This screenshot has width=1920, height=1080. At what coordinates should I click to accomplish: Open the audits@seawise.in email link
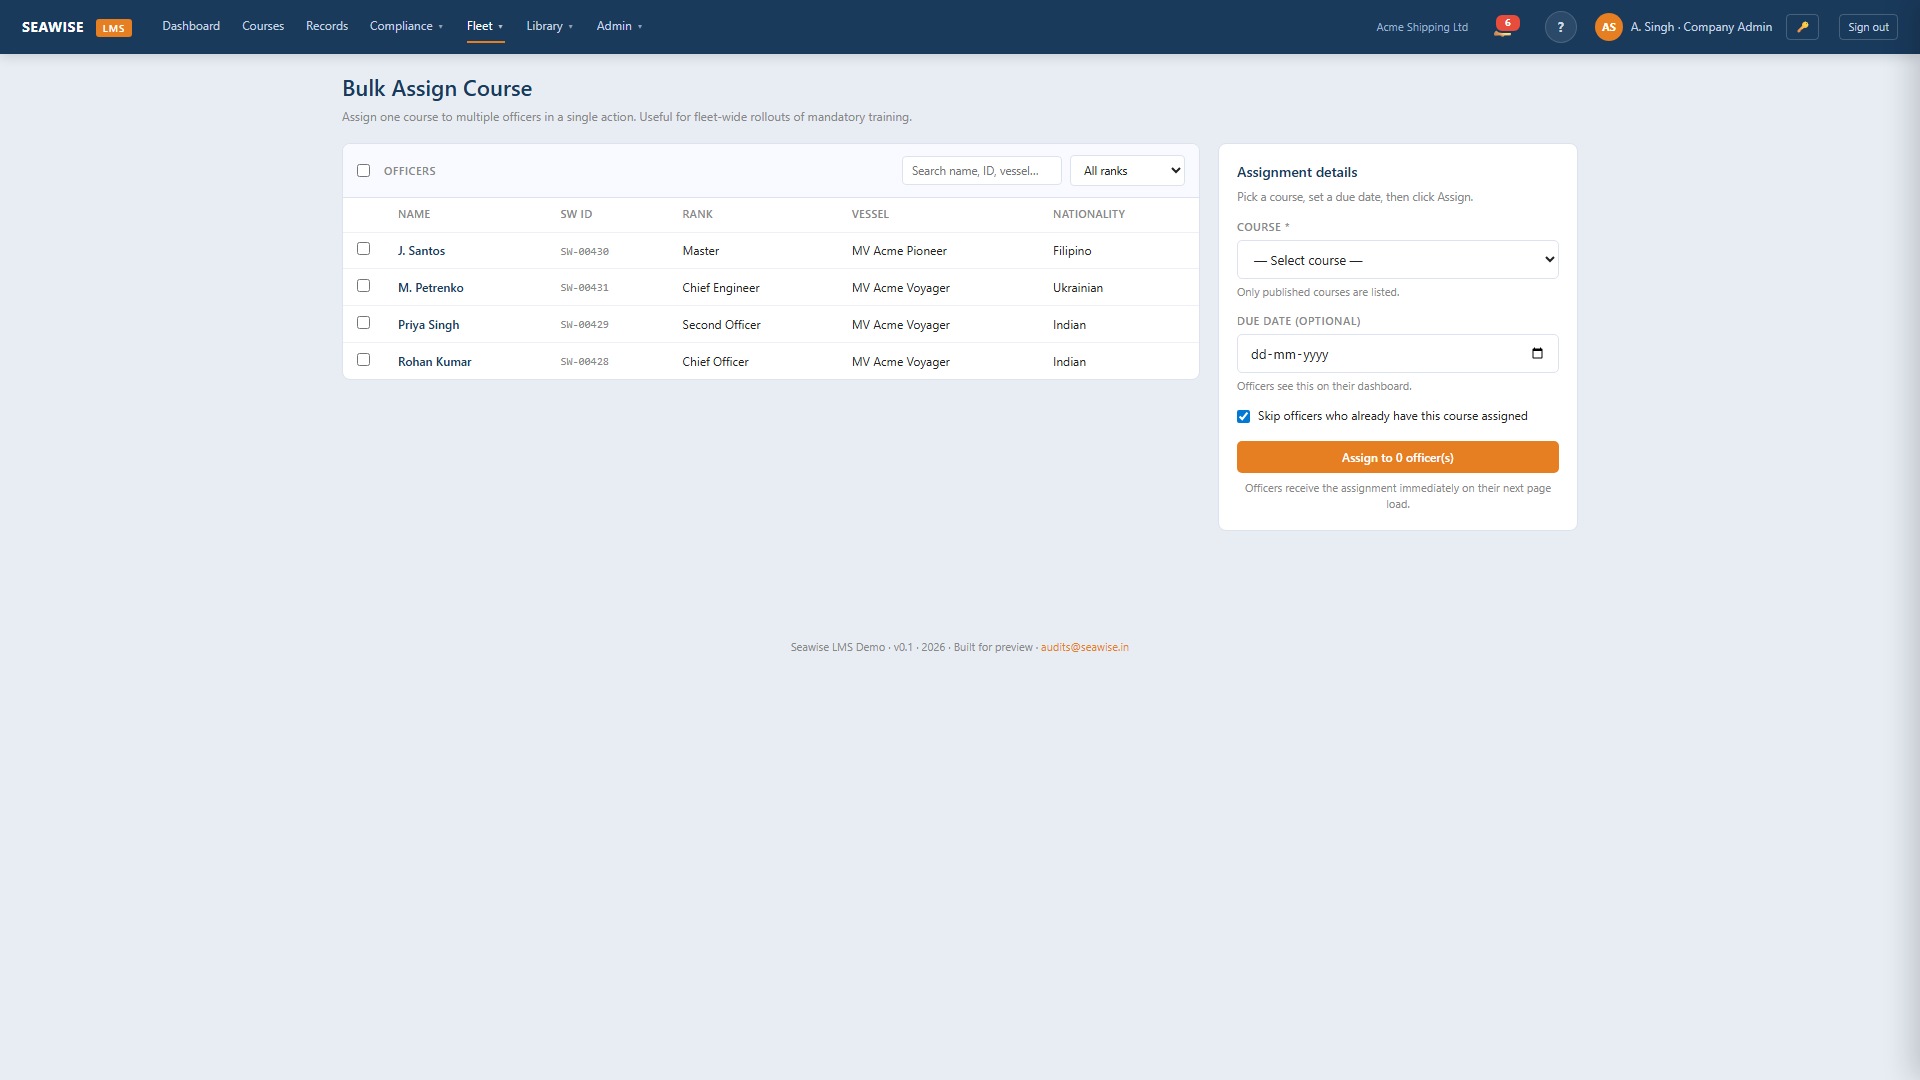pos(1084,648)
